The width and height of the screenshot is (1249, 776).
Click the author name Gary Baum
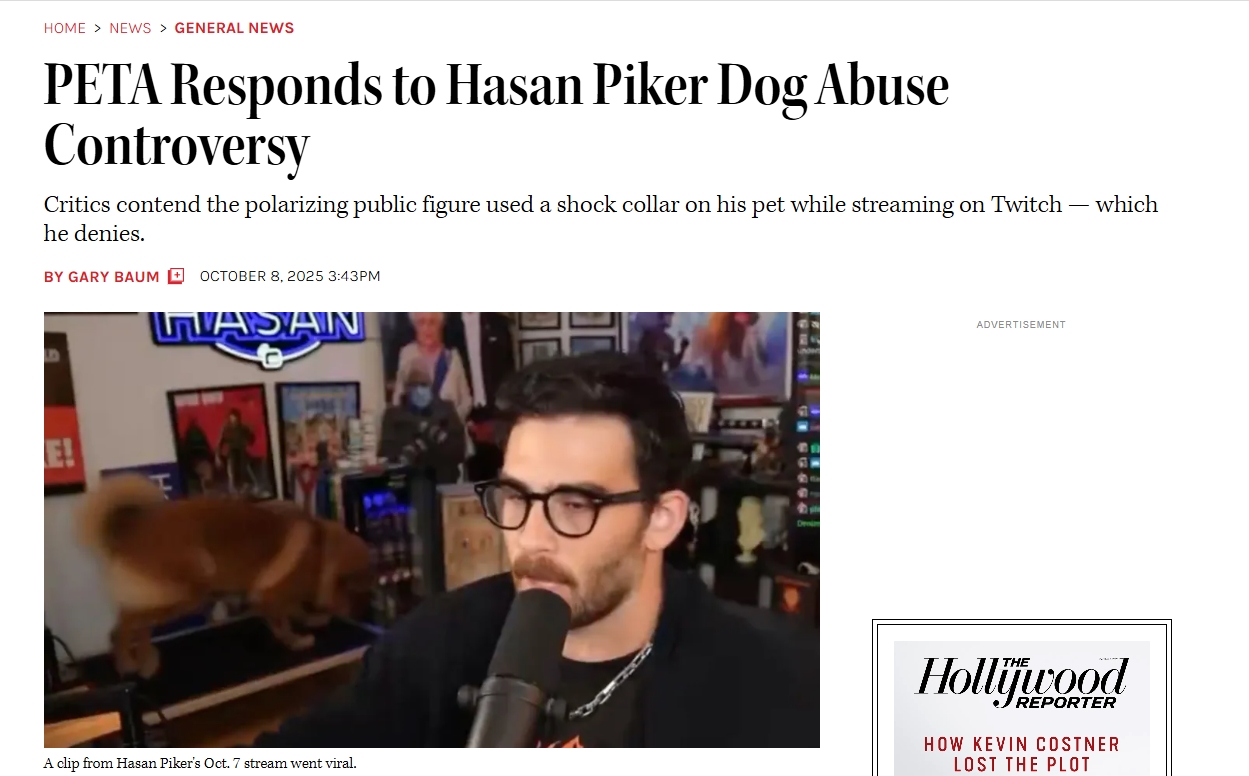pyautogui.click(x=114, y=277)
